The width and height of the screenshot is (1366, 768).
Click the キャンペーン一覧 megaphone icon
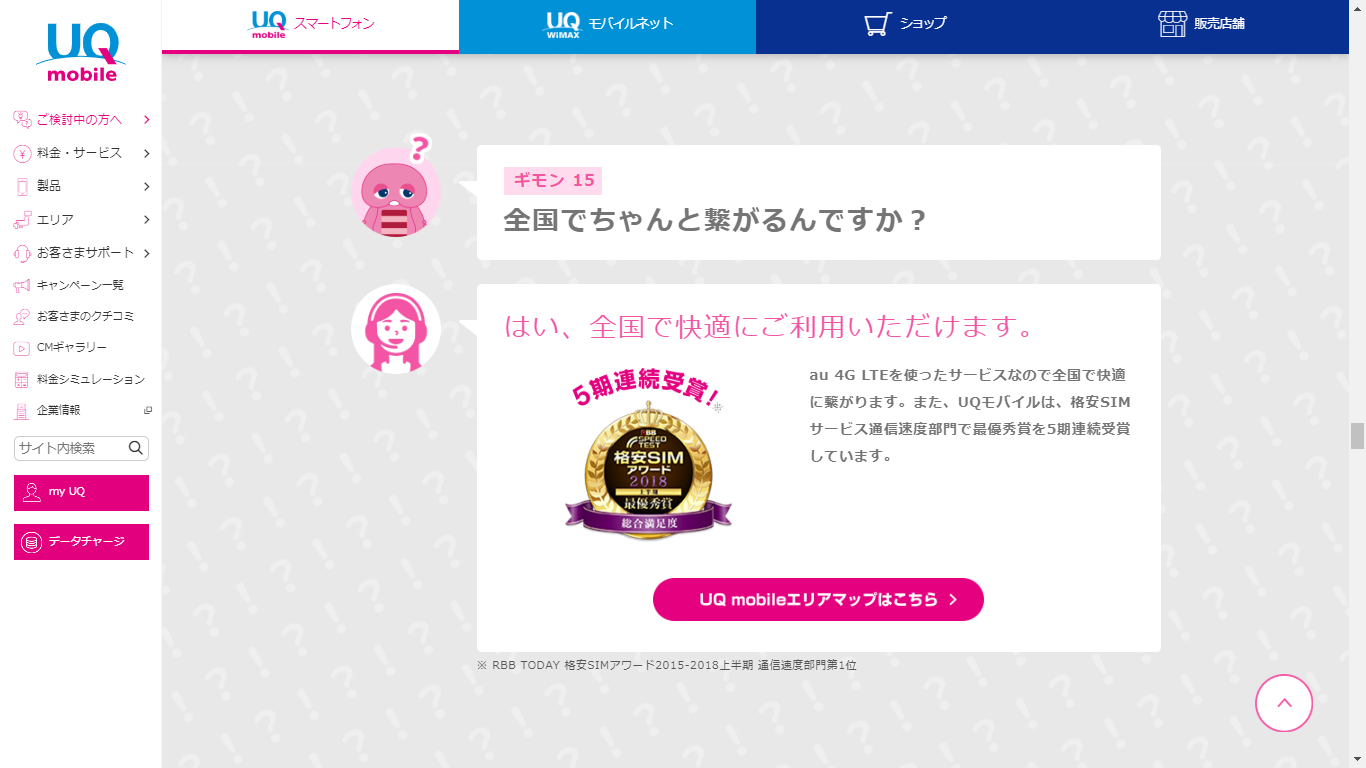[22, 285]
